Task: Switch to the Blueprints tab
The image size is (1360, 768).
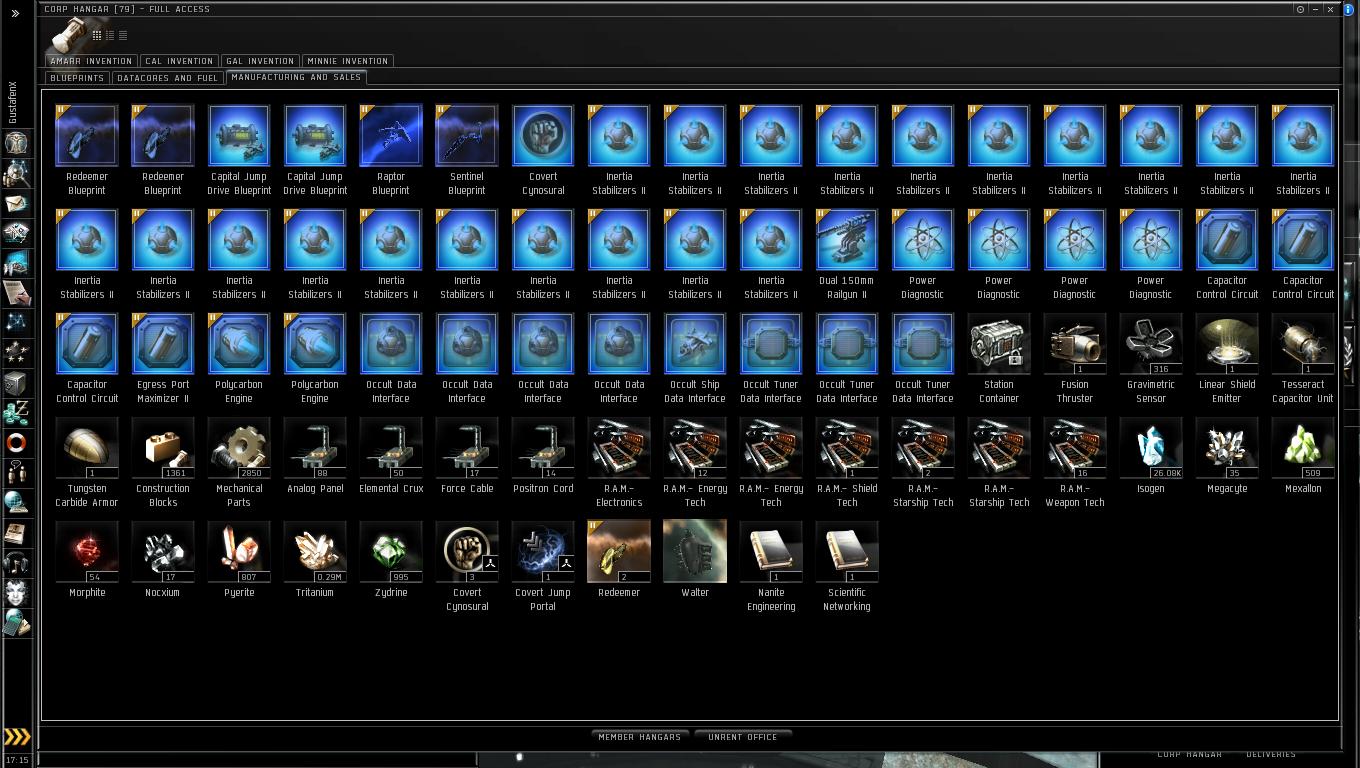Action: pos(77,77)
